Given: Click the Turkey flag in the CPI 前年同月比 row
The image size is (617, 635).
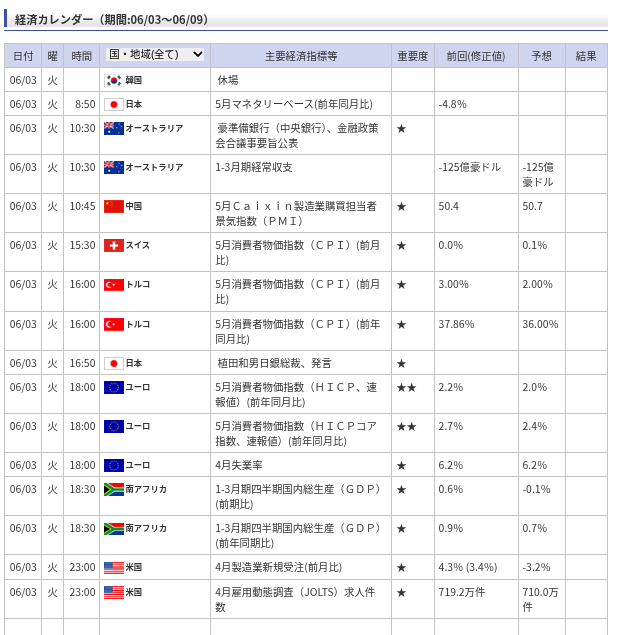Looking at the screenshot, I should (114, 324).
